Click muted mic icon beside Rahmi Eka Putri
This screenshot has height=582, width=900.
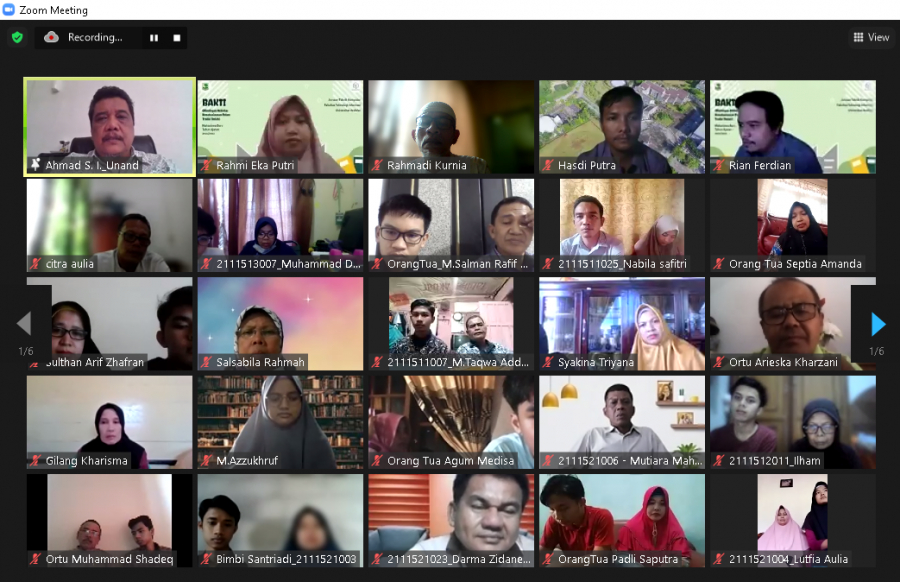coord(207,165)
